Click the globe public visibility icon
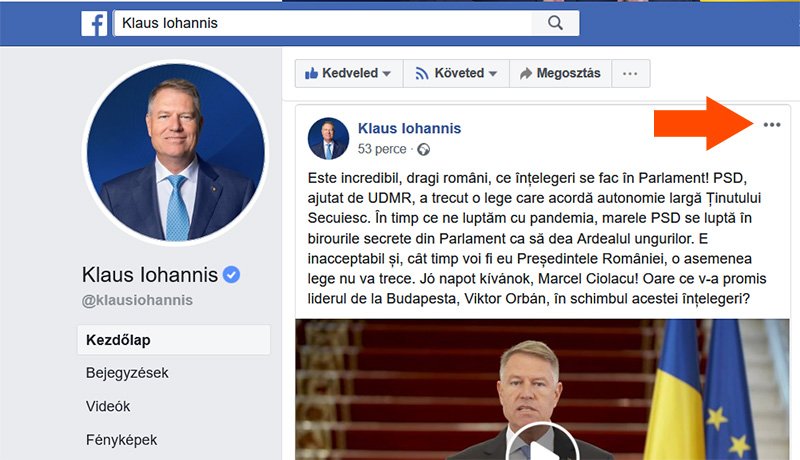Screen dimensions: 800x460 tap(423, 149)
